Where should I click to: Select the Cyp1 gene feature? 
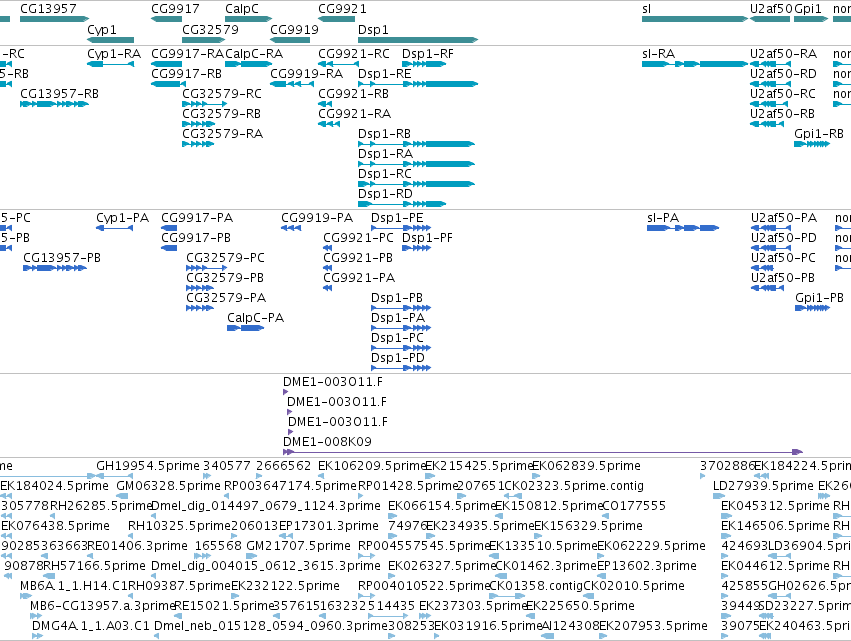pos(111,40)
